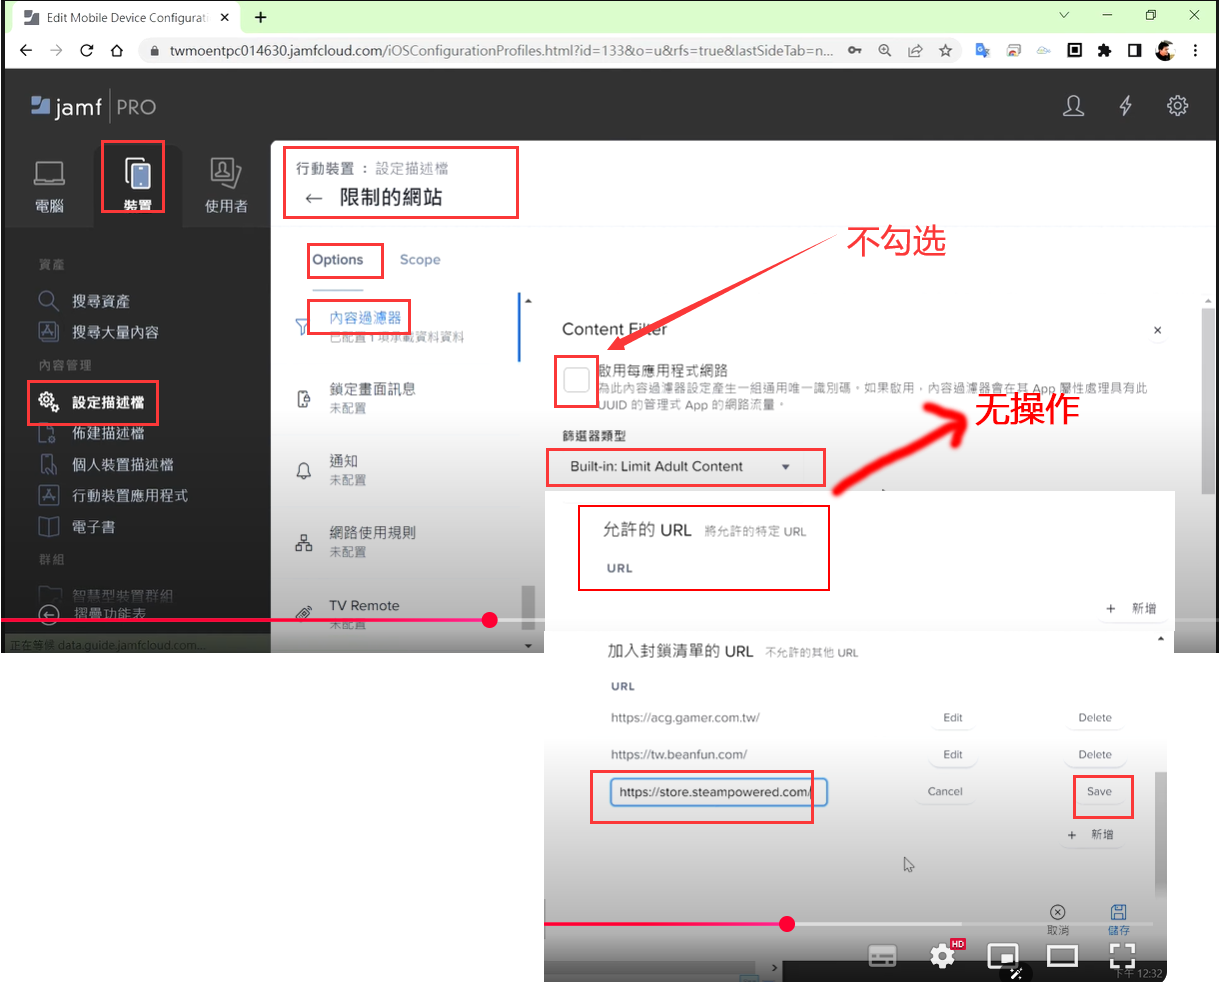
Task: Click the scroll-up arrow of payload list
Action: 528,300
